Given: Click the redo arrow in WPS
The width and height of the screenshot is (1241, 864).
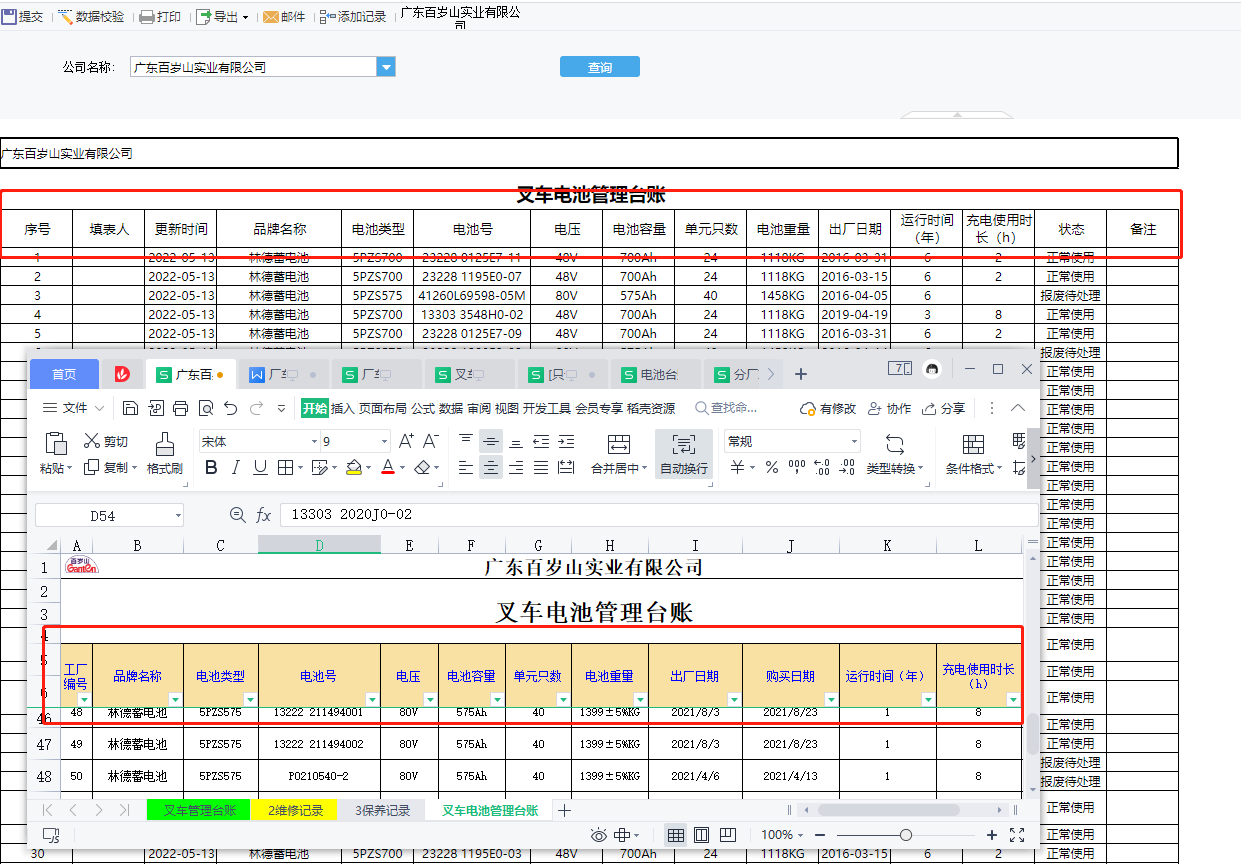Looking at the screenshot, I should [x=257, y=408].
